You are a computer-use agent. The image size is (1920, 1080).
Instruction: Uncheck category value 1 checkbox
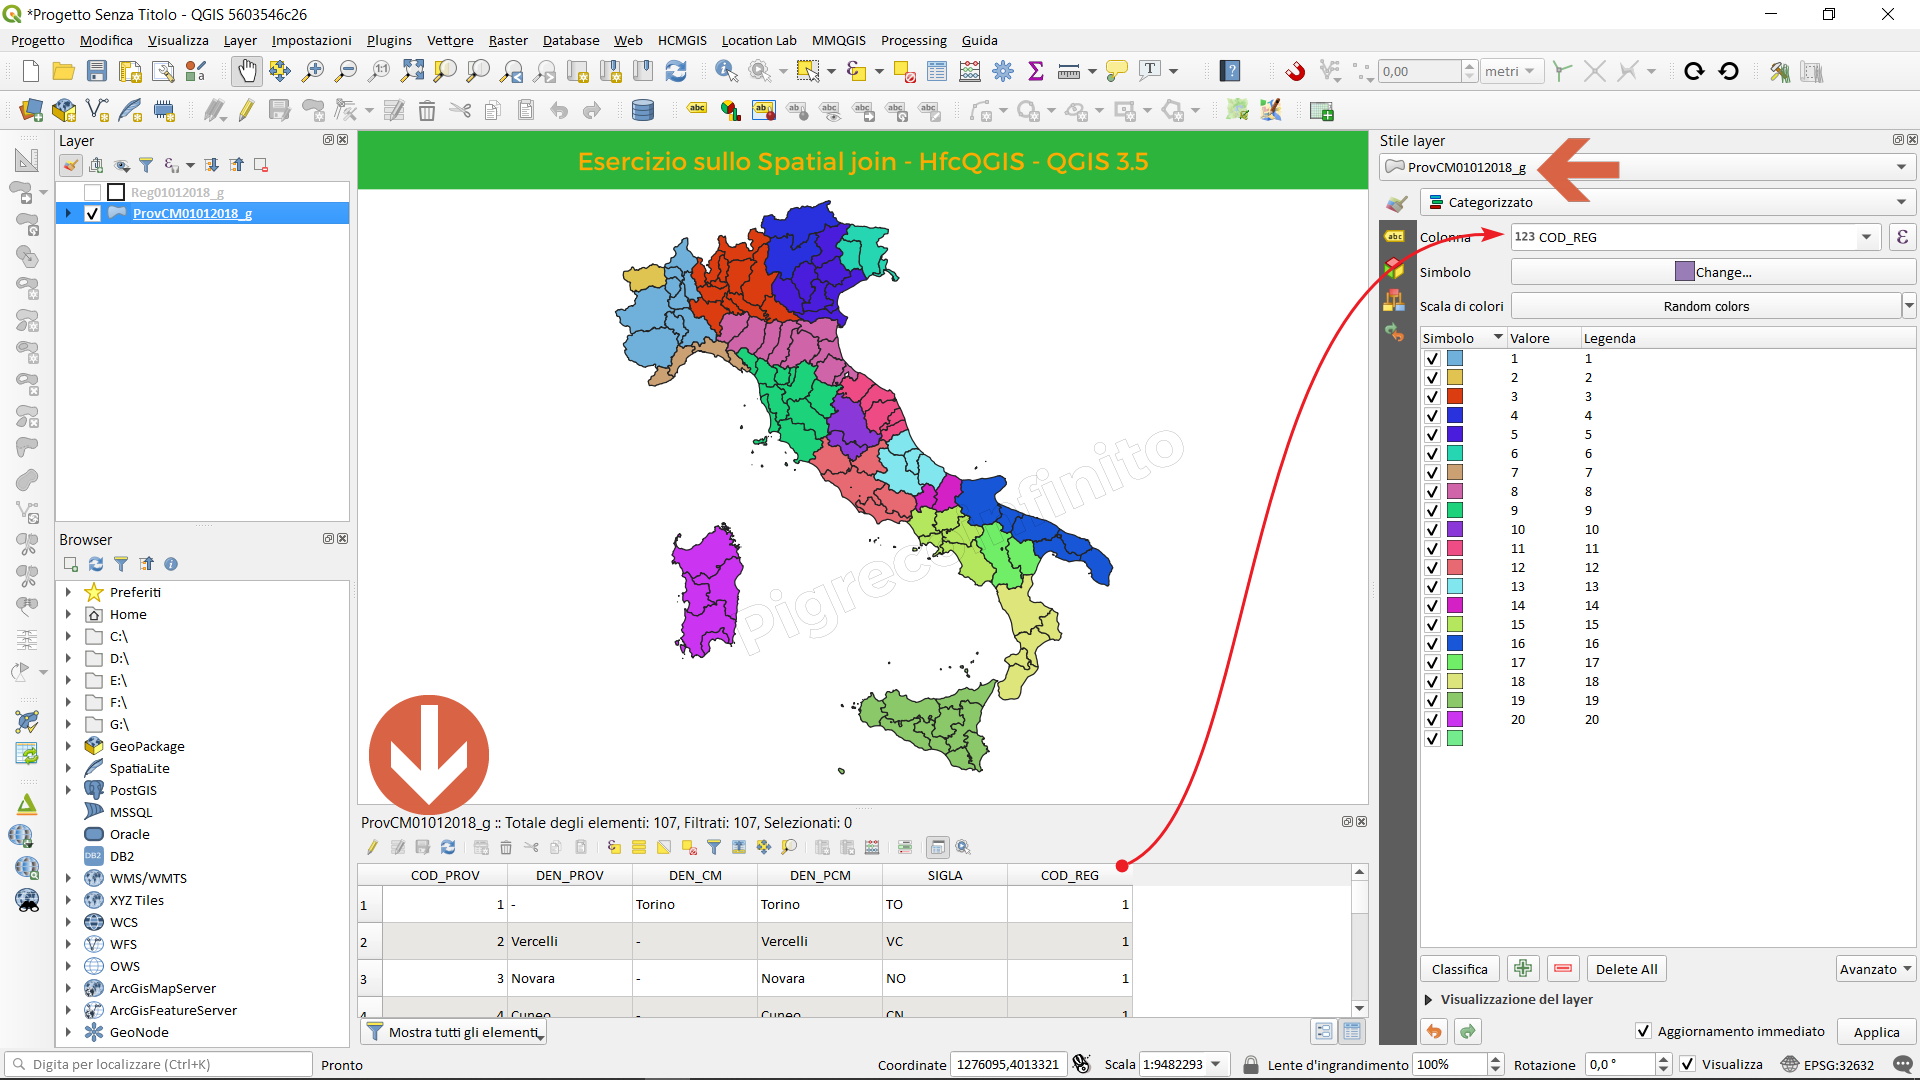(x=1432, y=359)
